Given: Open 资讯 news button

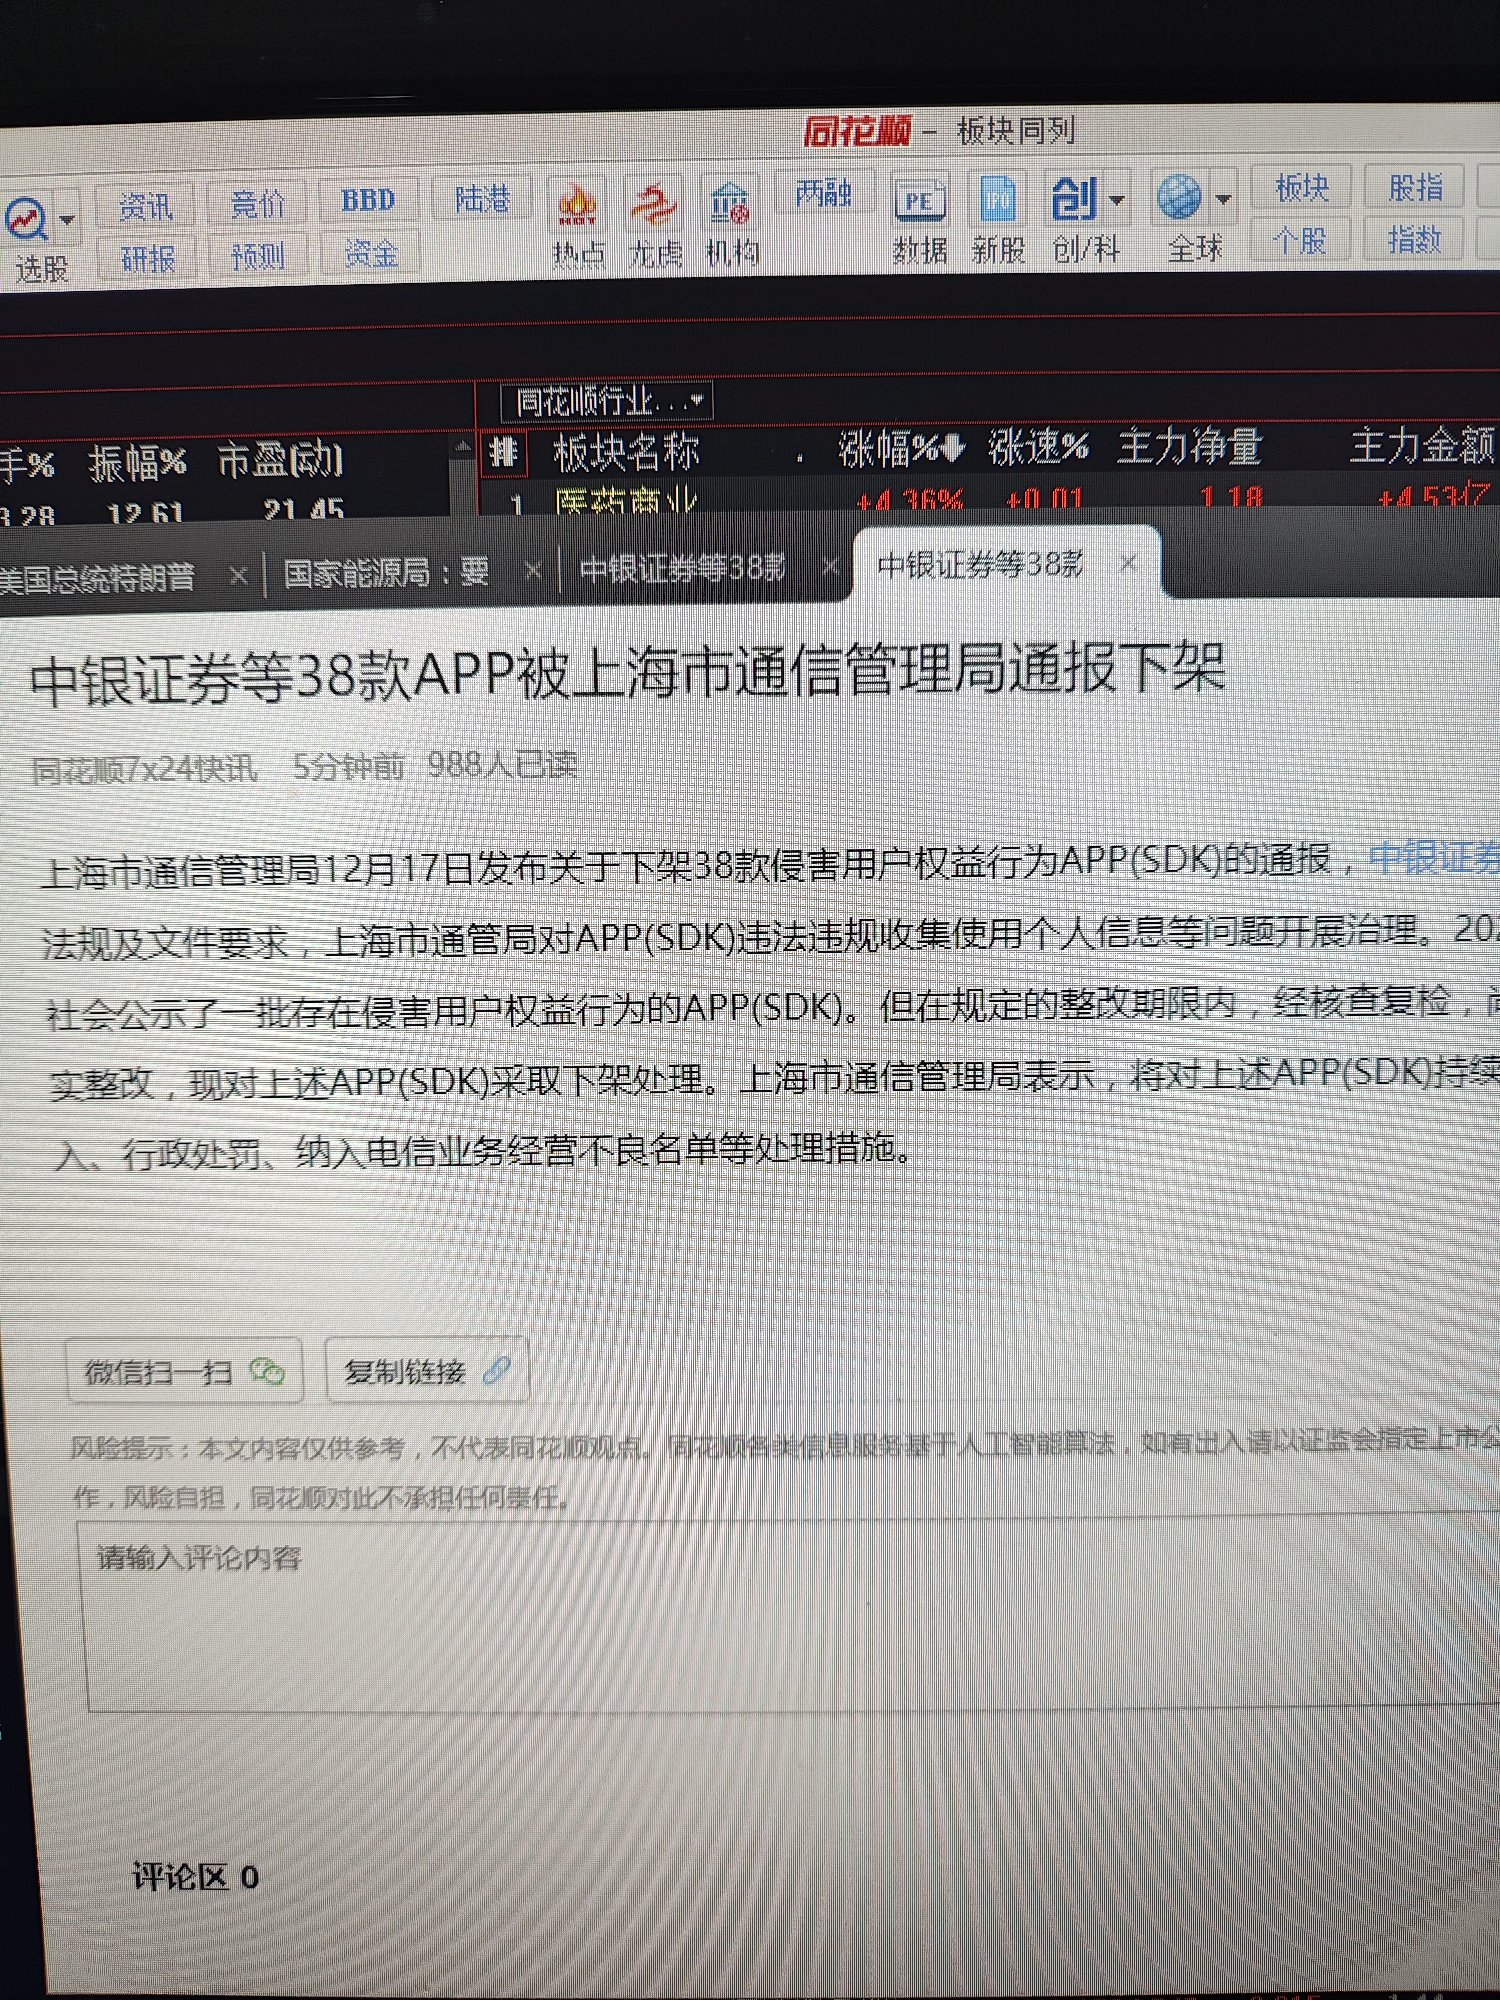Looking at the screenshot, I should click(x=146, y=207).
